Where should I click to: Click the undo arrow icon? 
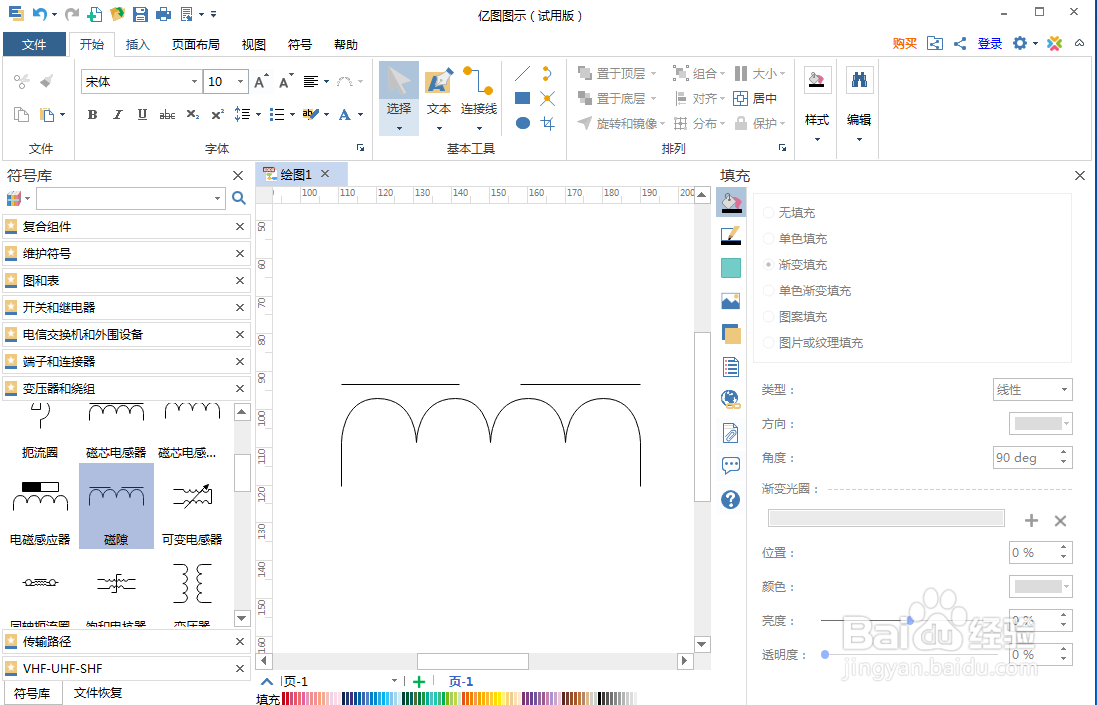[39, 14]
